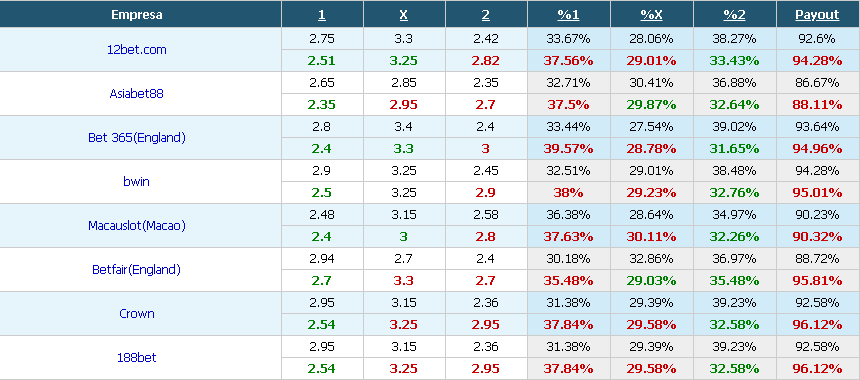Sort by the Payout column header
Screen dimensions: 860x380
click(x=817, y=15)
